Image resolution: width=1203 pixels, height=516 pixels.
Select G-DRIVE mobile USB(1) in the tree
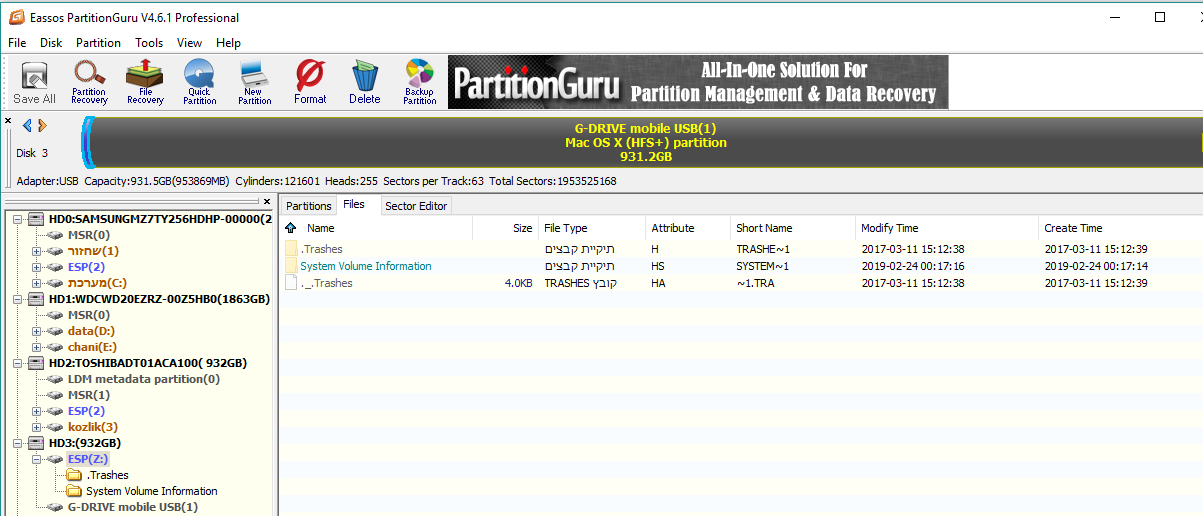133,507
